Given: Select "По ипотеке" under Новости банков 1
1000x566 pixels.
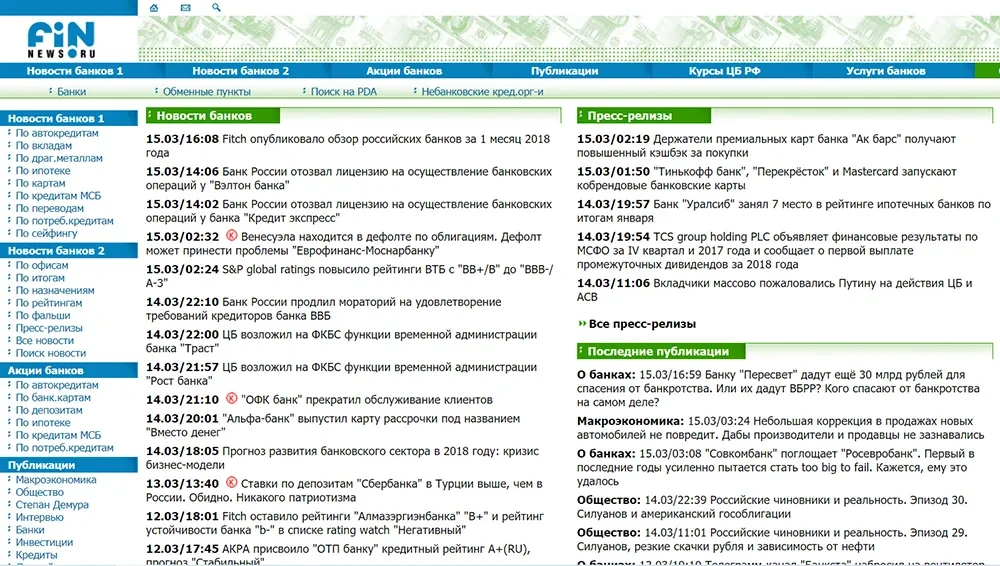Looking at the screenshot, I should [43, 171].
